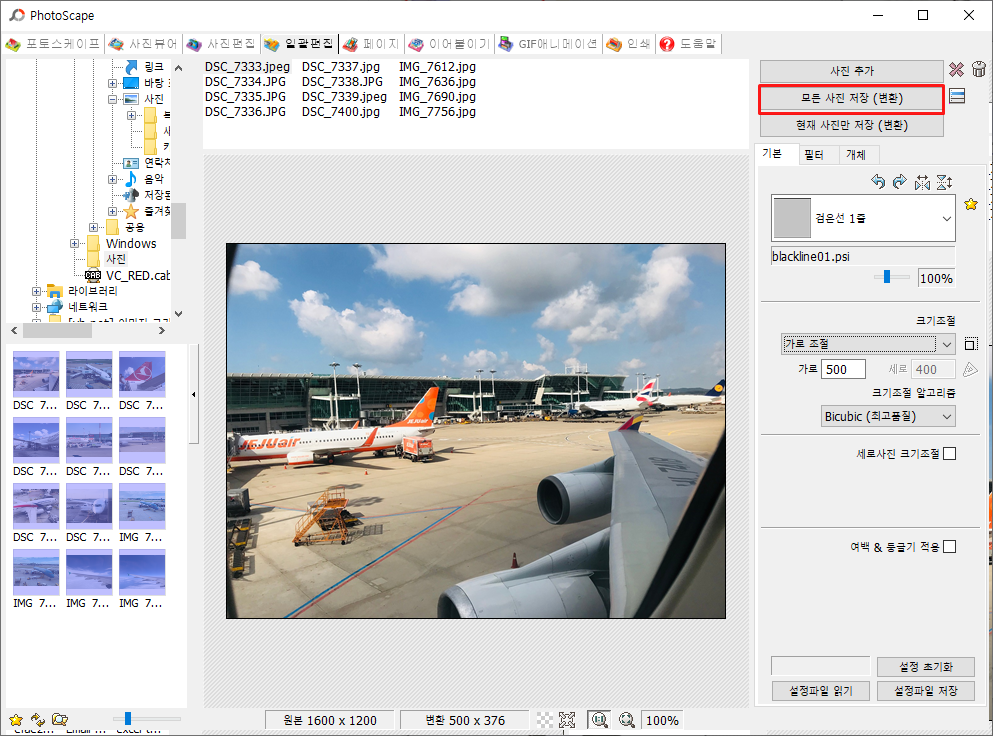Click the folder search icon at bottom left
993x736 pixels.
pyautogui.click(x=60, y=720)
